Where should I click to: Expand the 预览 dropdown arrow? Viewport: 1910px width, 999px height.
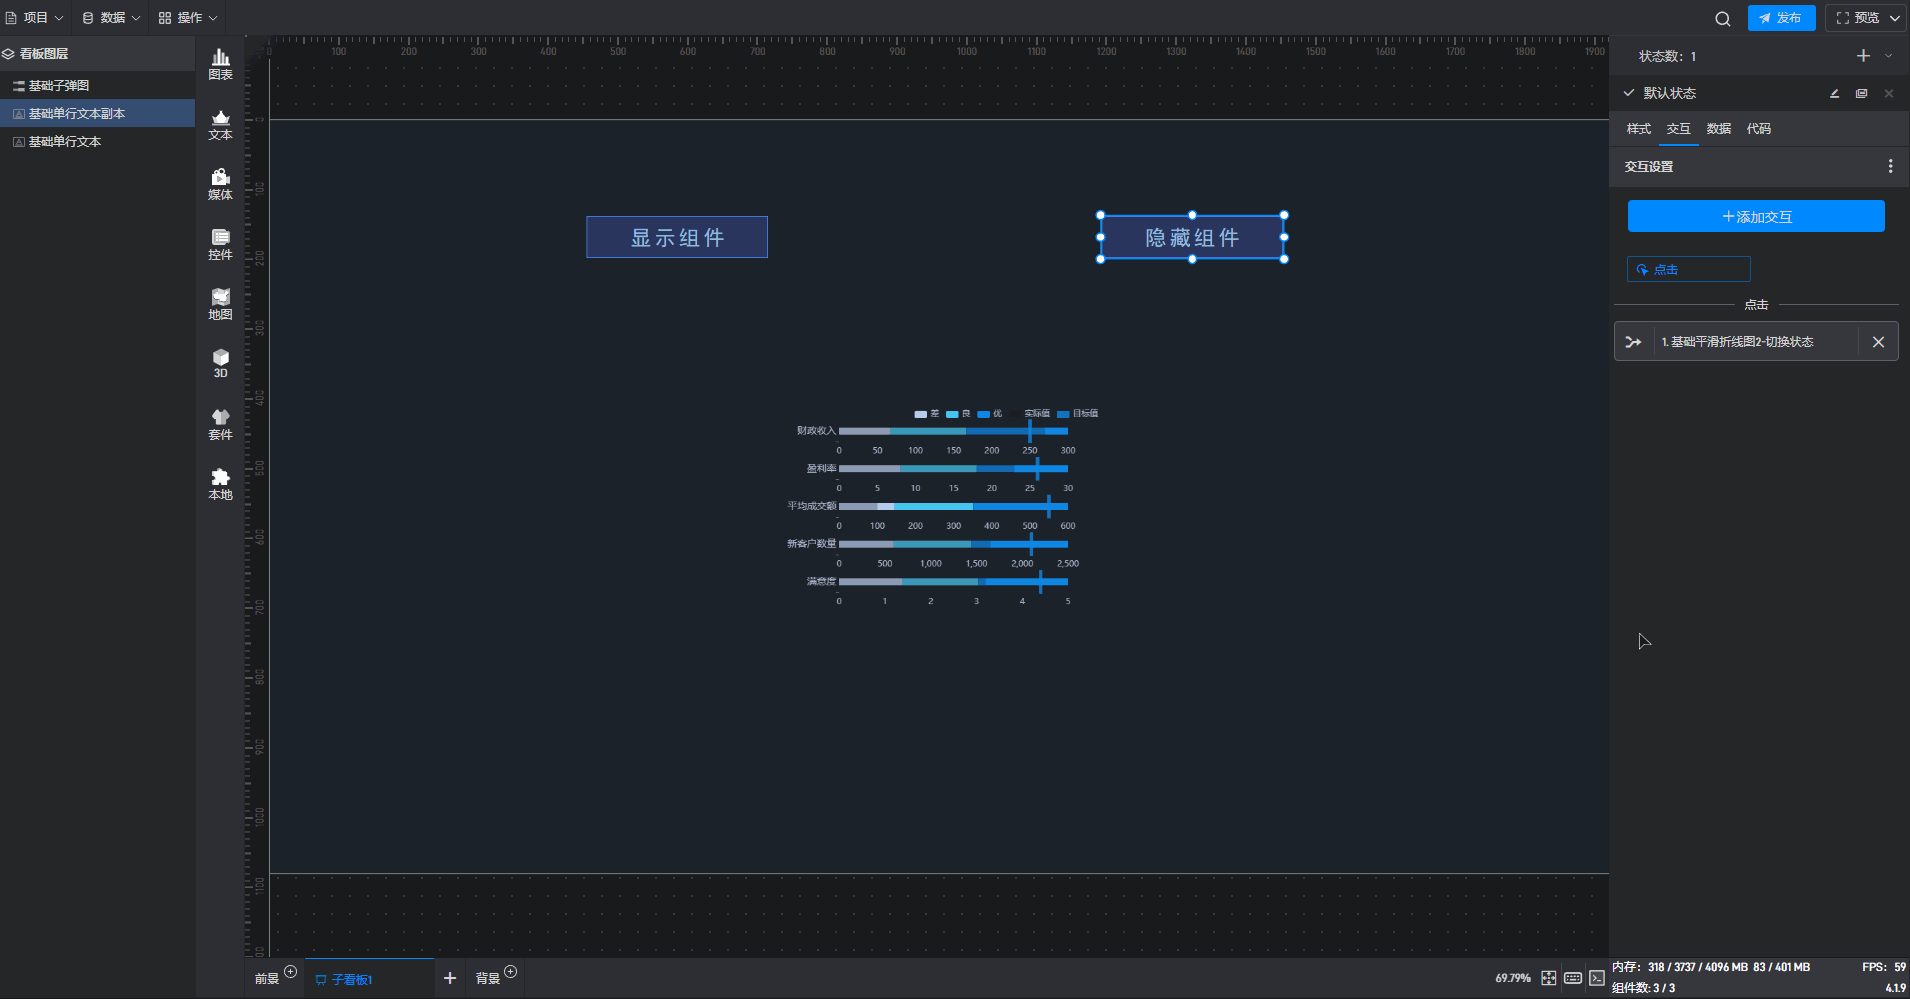tap(1894, 18)
